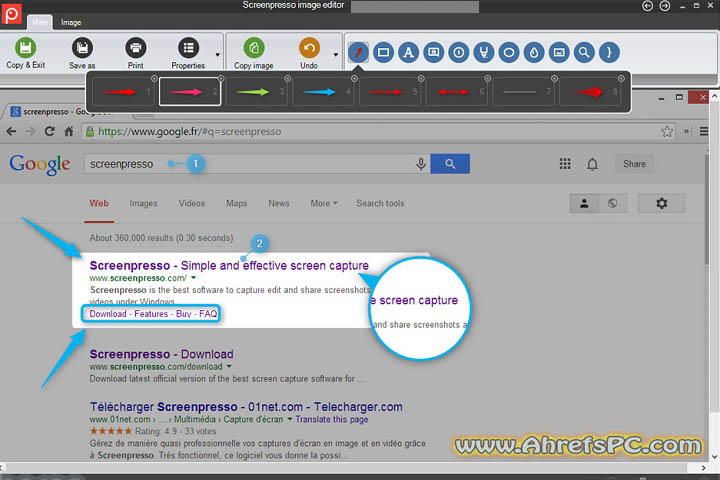This screenshot has width=720, height=480.
Task: Open the 'Screenpresso - Download' result link
Action: coord(161,354)
